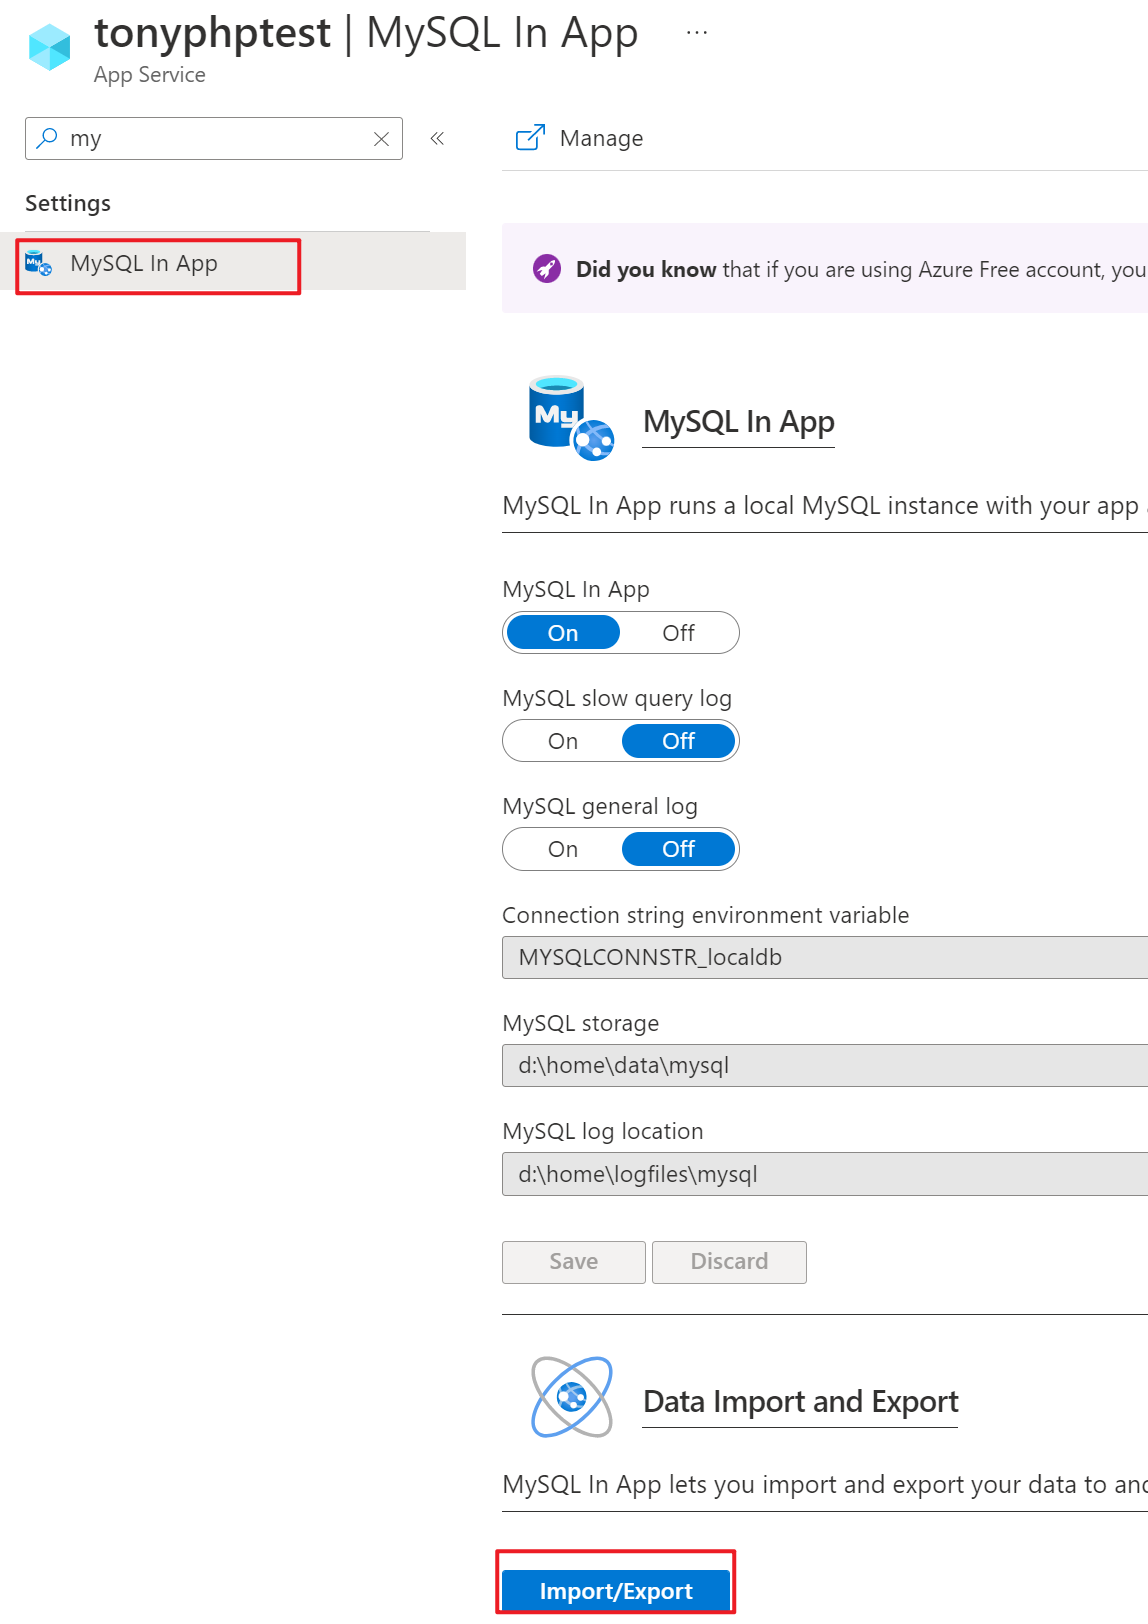
Task: Clear the search box with X
Action: [381, 139]
